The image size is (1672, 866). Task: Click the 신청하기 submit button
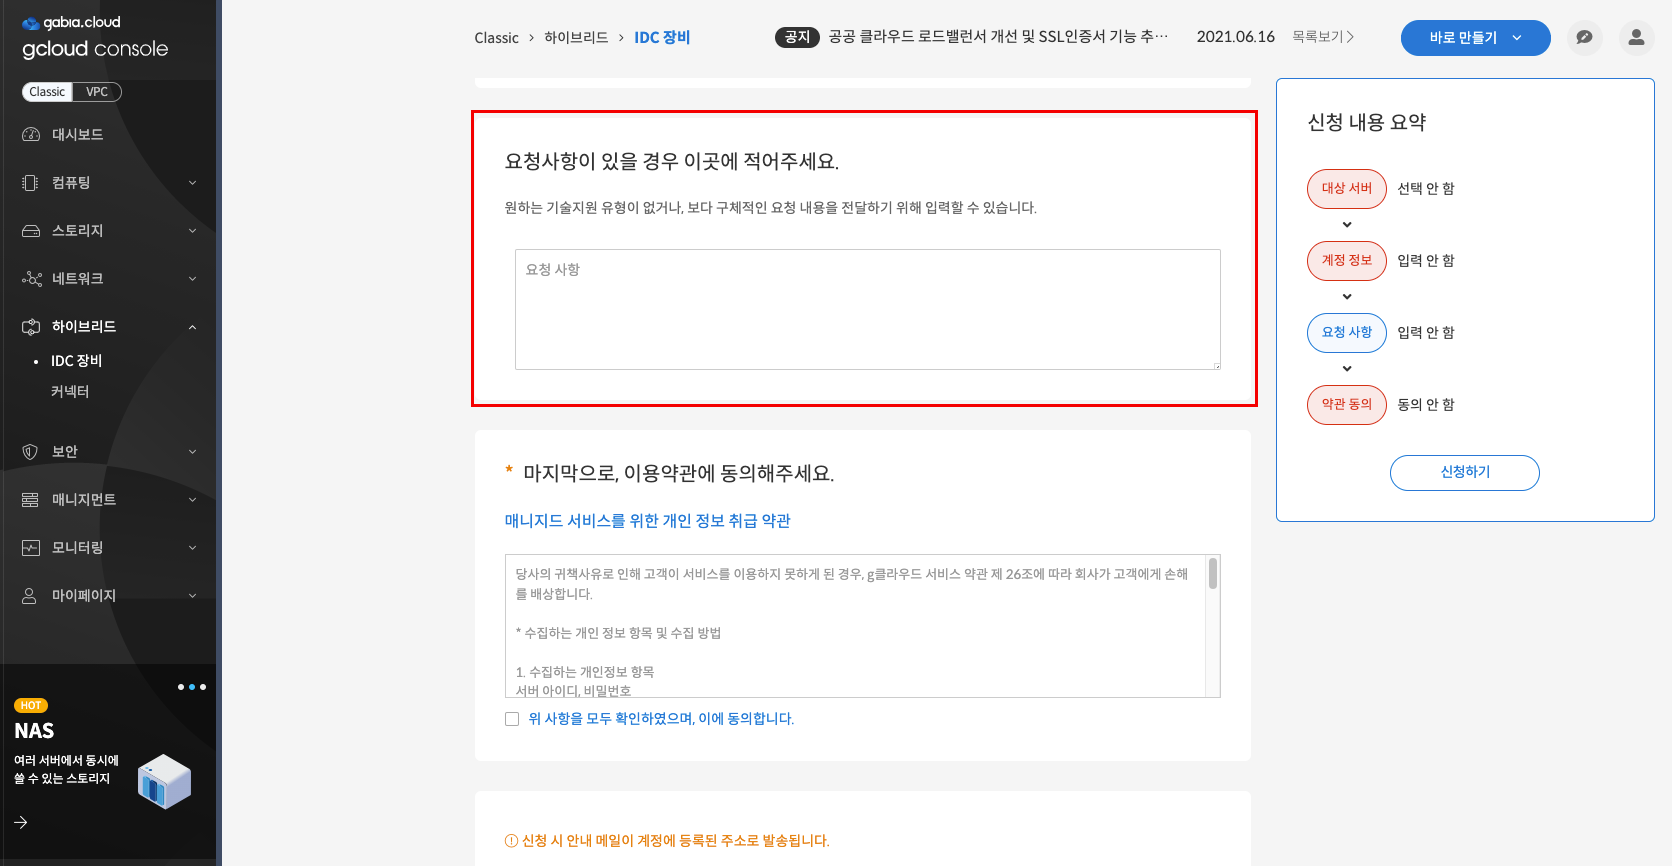point(1464,473)
